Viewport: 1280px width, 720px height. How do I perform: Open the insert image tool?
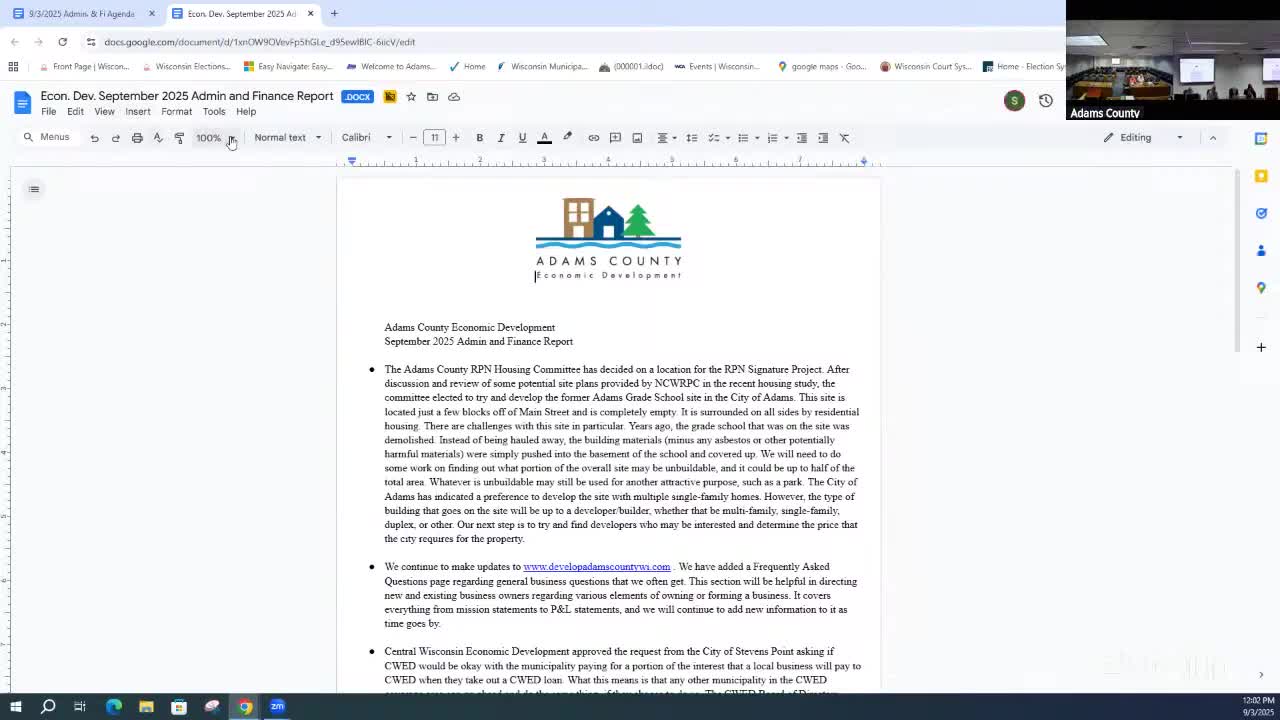tap(637, 137)
